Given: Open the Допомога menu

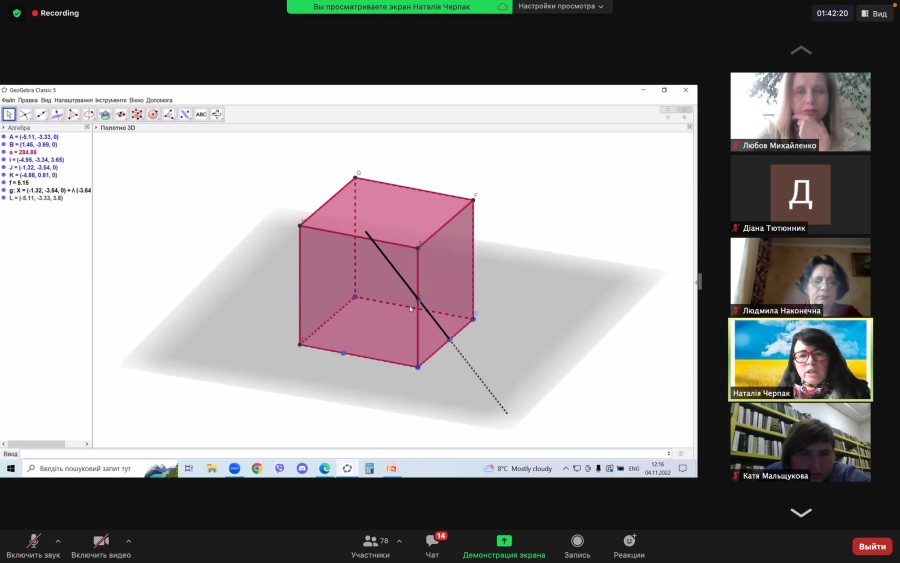Looking at the screenshot, I should 159,100.
